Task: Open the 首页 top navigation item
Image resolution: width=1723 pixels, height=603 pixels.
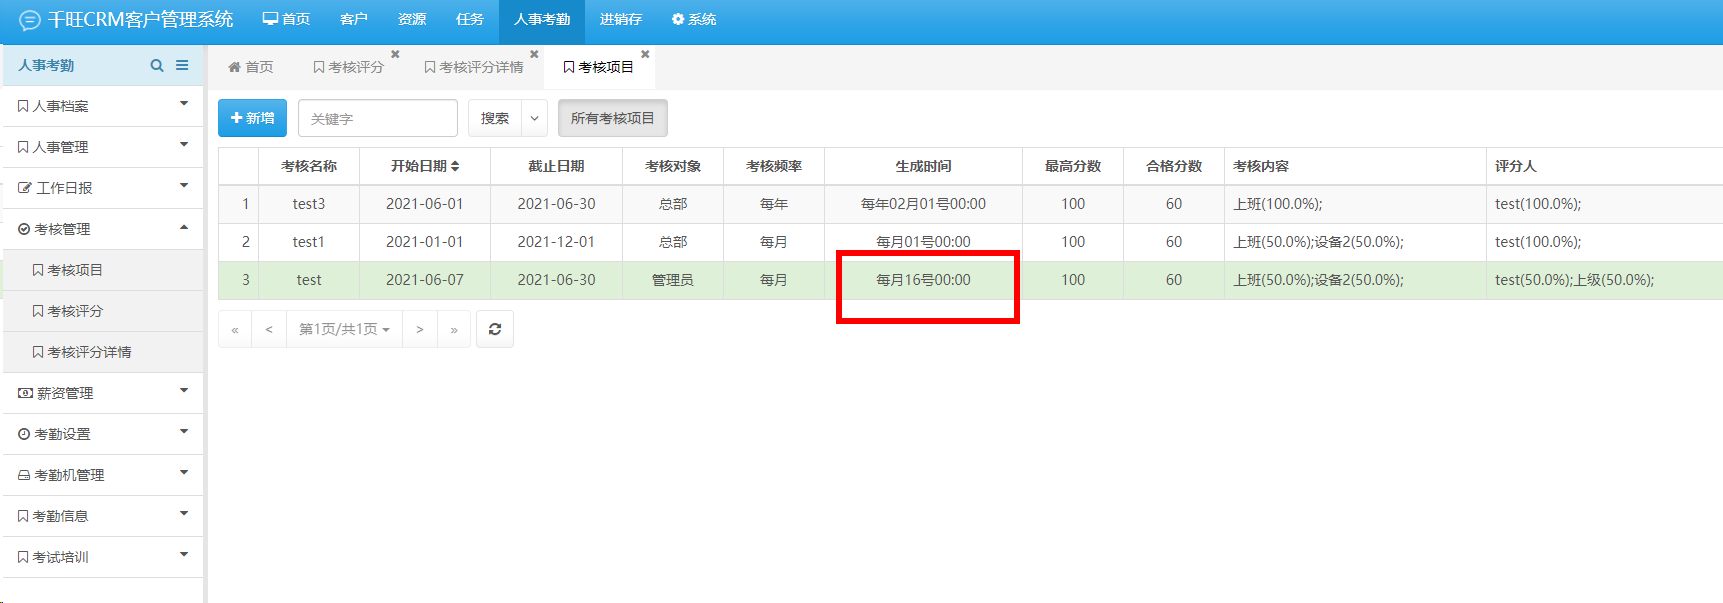Action: (x=286, y=19)
